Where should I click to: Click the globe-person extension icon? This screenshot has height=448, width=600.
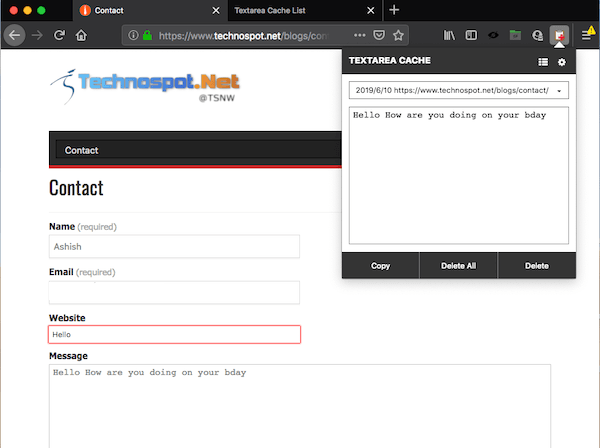click(x=538, y=35)
